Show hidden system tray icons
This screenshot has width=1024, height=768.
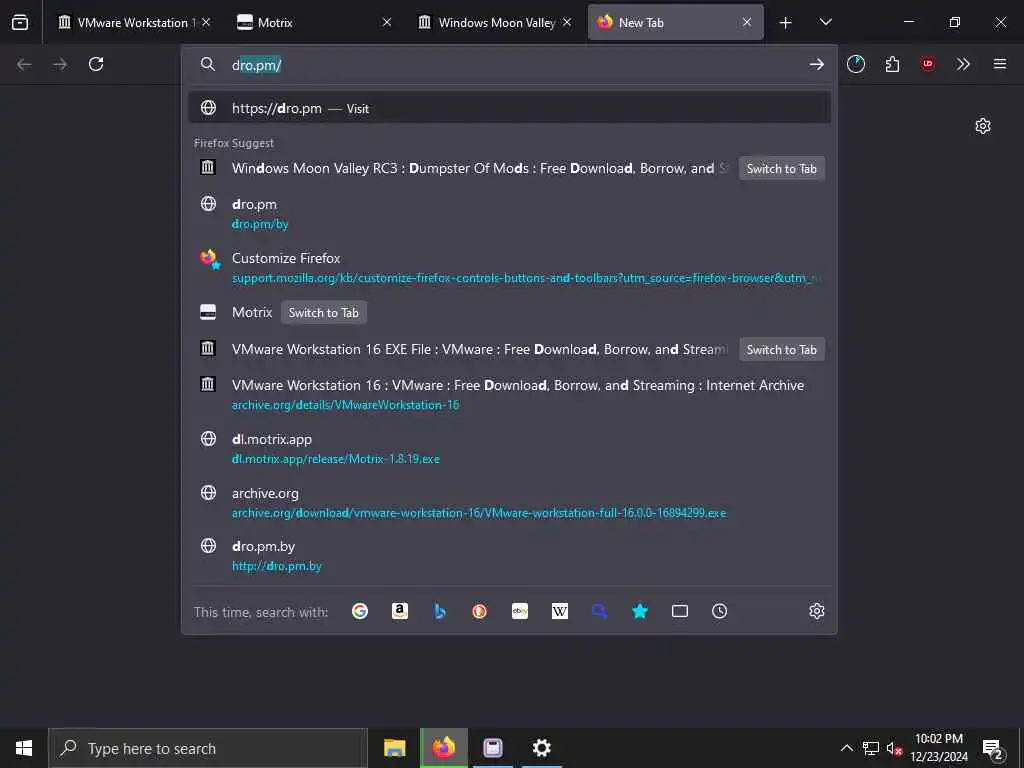pos(846,748)
